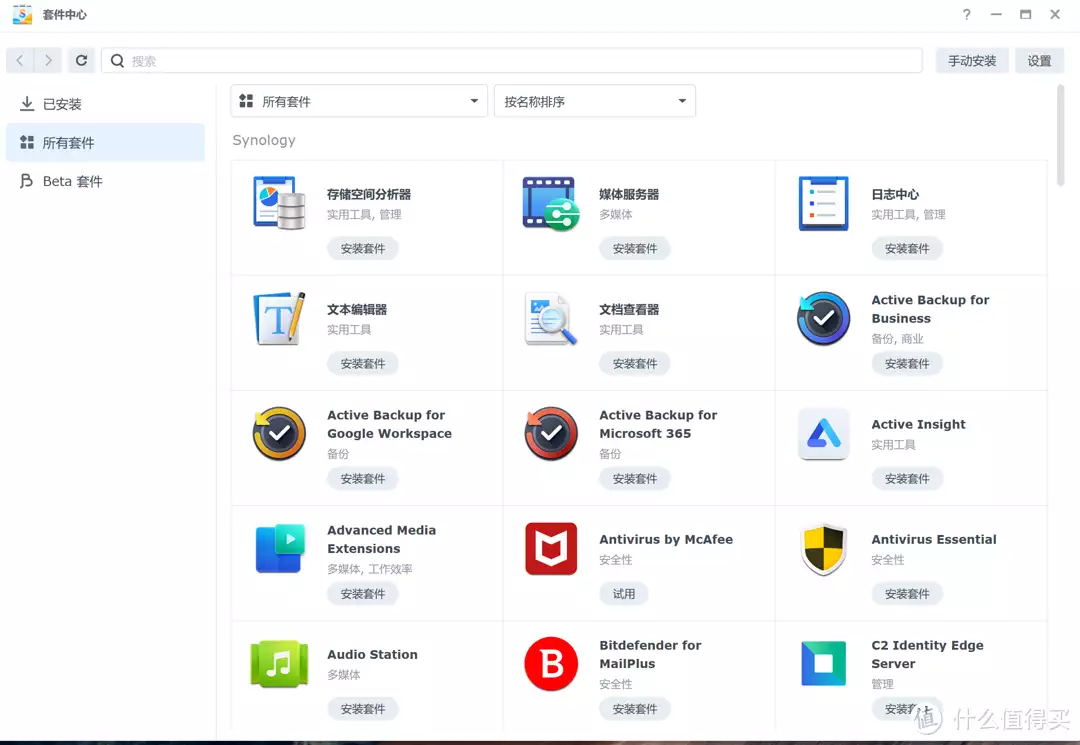Image resolution: width=1080 pixels, height=745 pixels.
Task: Install Advanced Media Extensions package
Action: 362,594
